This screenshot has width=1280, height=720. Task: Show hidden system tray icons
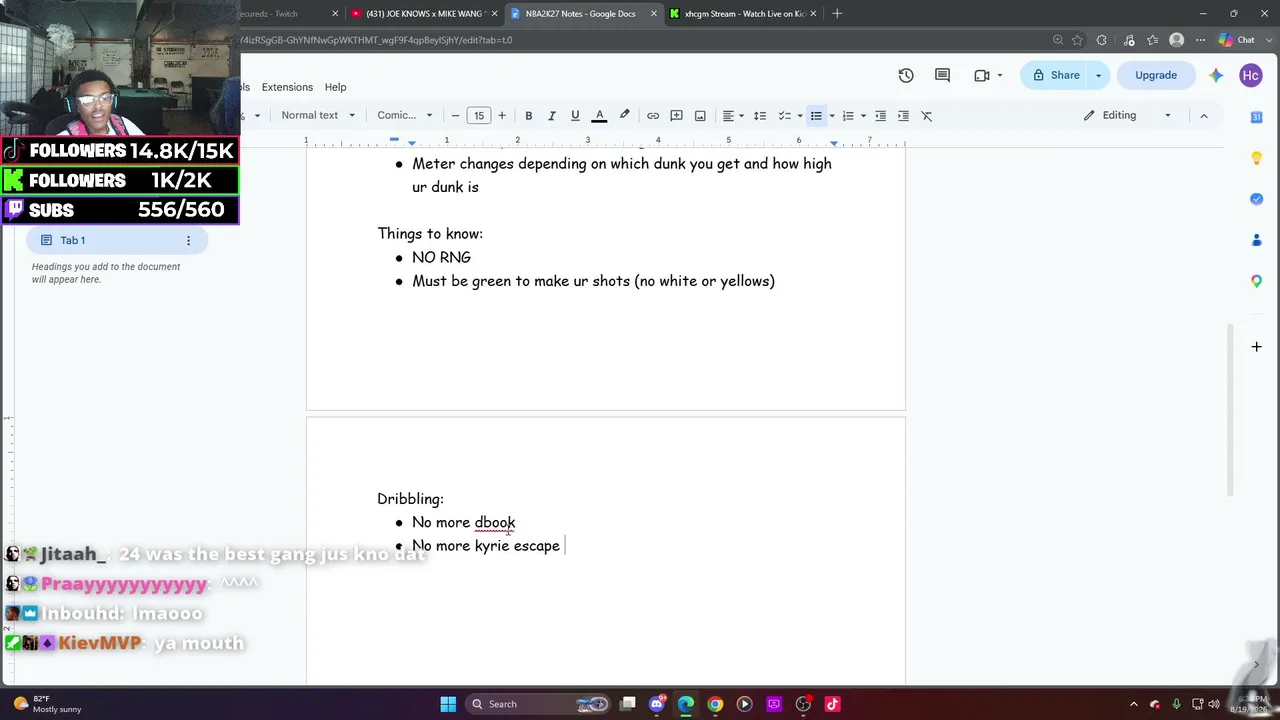coord(1135,704)
